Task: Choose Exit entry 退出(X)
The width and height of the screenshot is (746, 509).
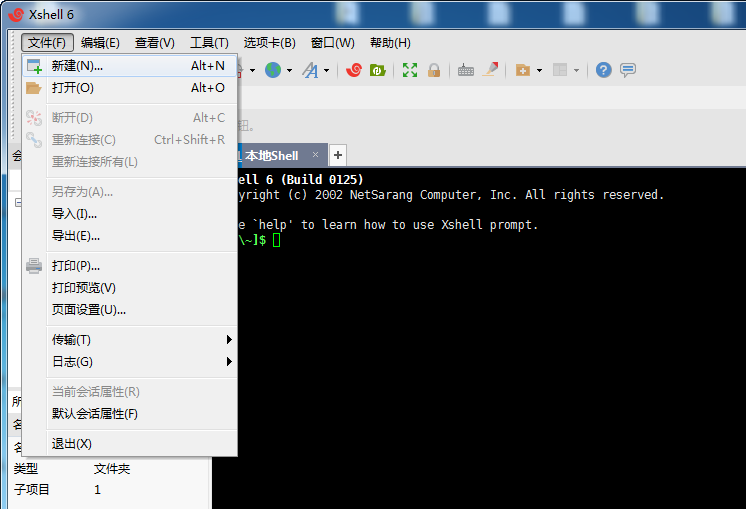Action: point(129,444)
